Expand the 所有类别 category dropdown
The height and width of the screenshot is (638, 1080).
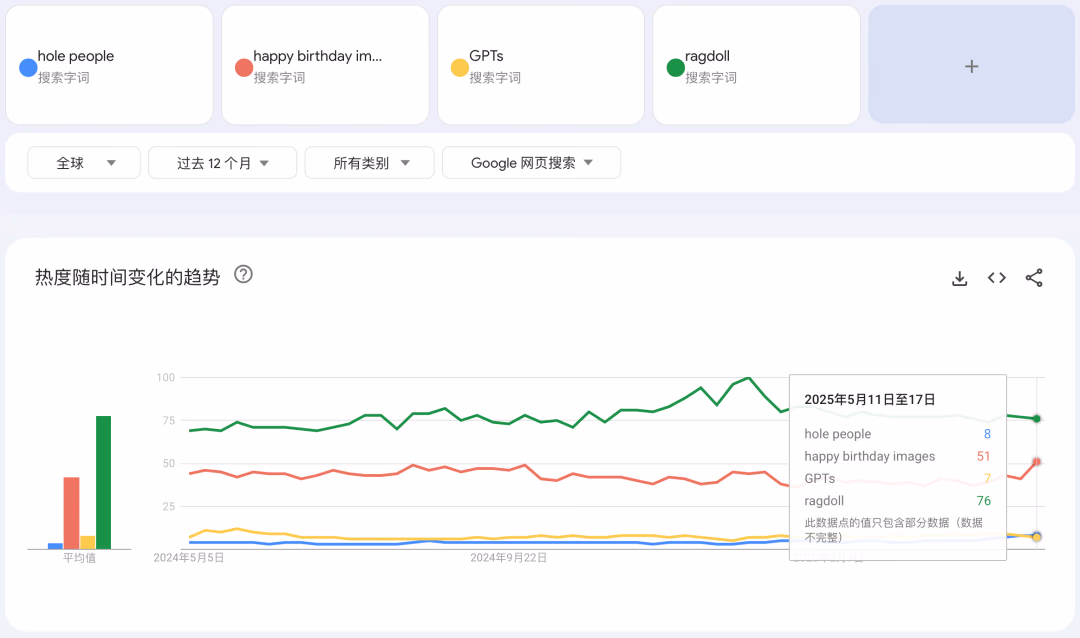click(x=369, y=163)
